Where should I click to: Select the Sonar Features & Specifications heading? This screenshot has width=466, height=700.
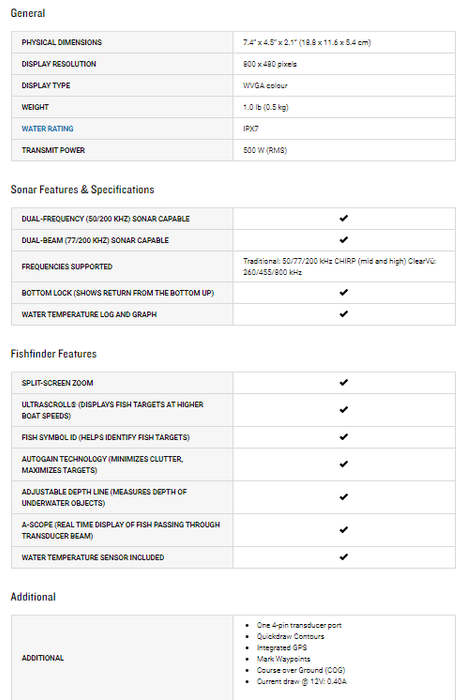point(83,190)
